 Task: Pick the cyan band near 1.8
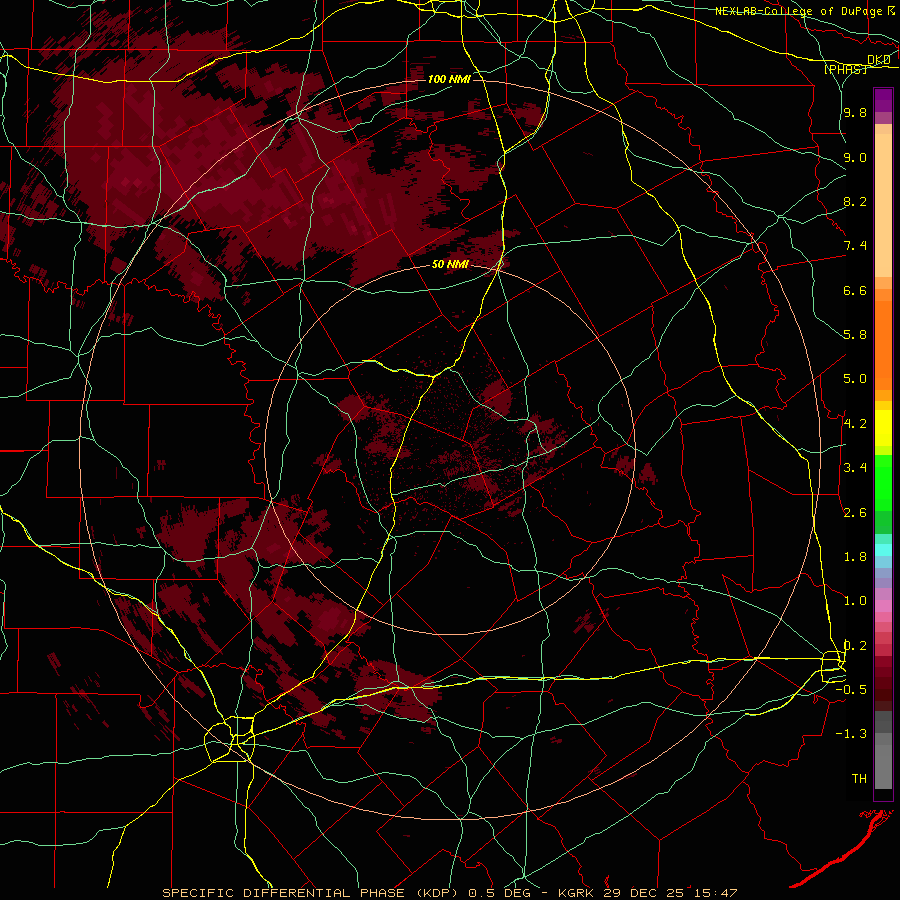pos(883,549)
